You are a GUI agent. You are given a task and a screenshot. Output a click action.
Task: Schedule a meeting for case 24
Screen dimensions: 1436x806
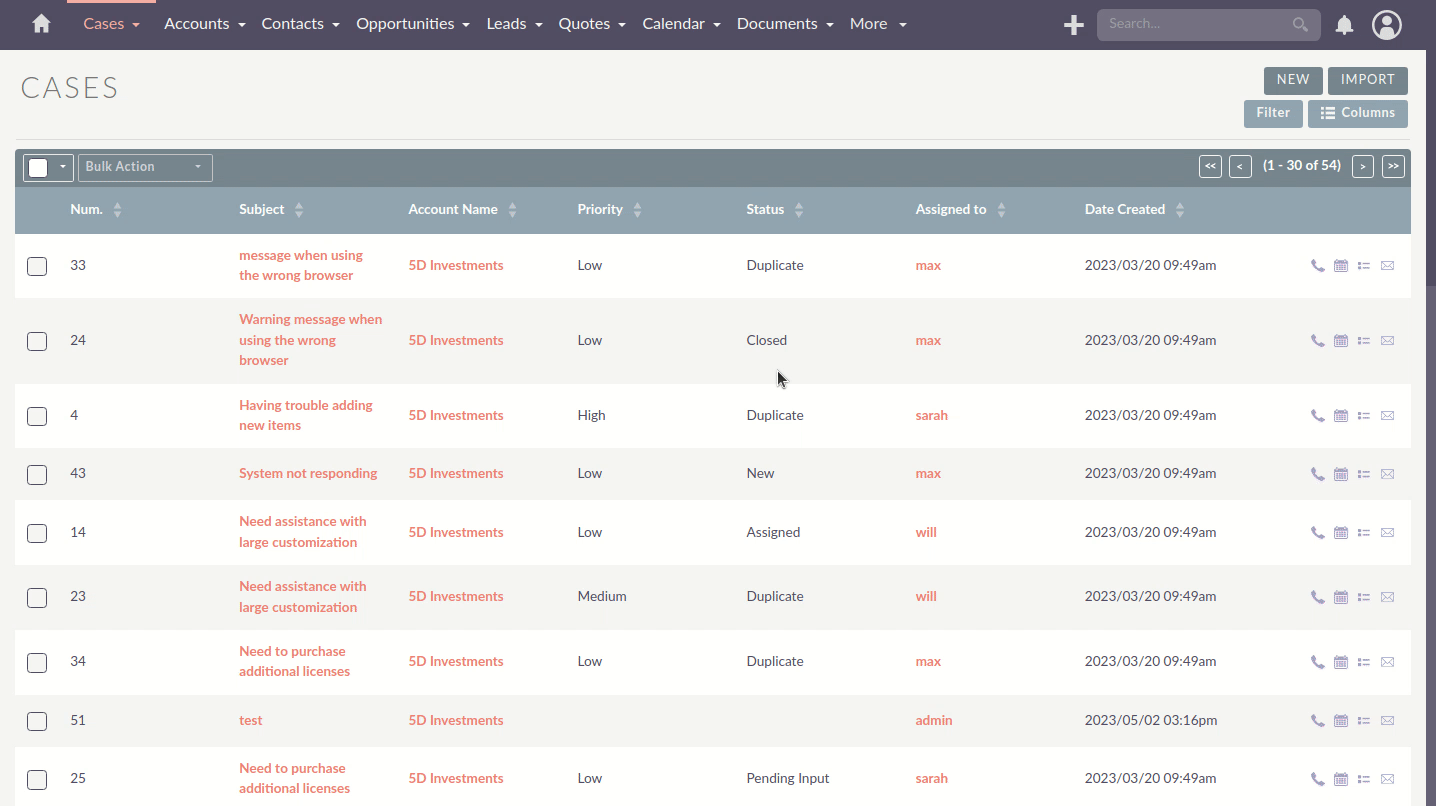[x=1340, y=340]
